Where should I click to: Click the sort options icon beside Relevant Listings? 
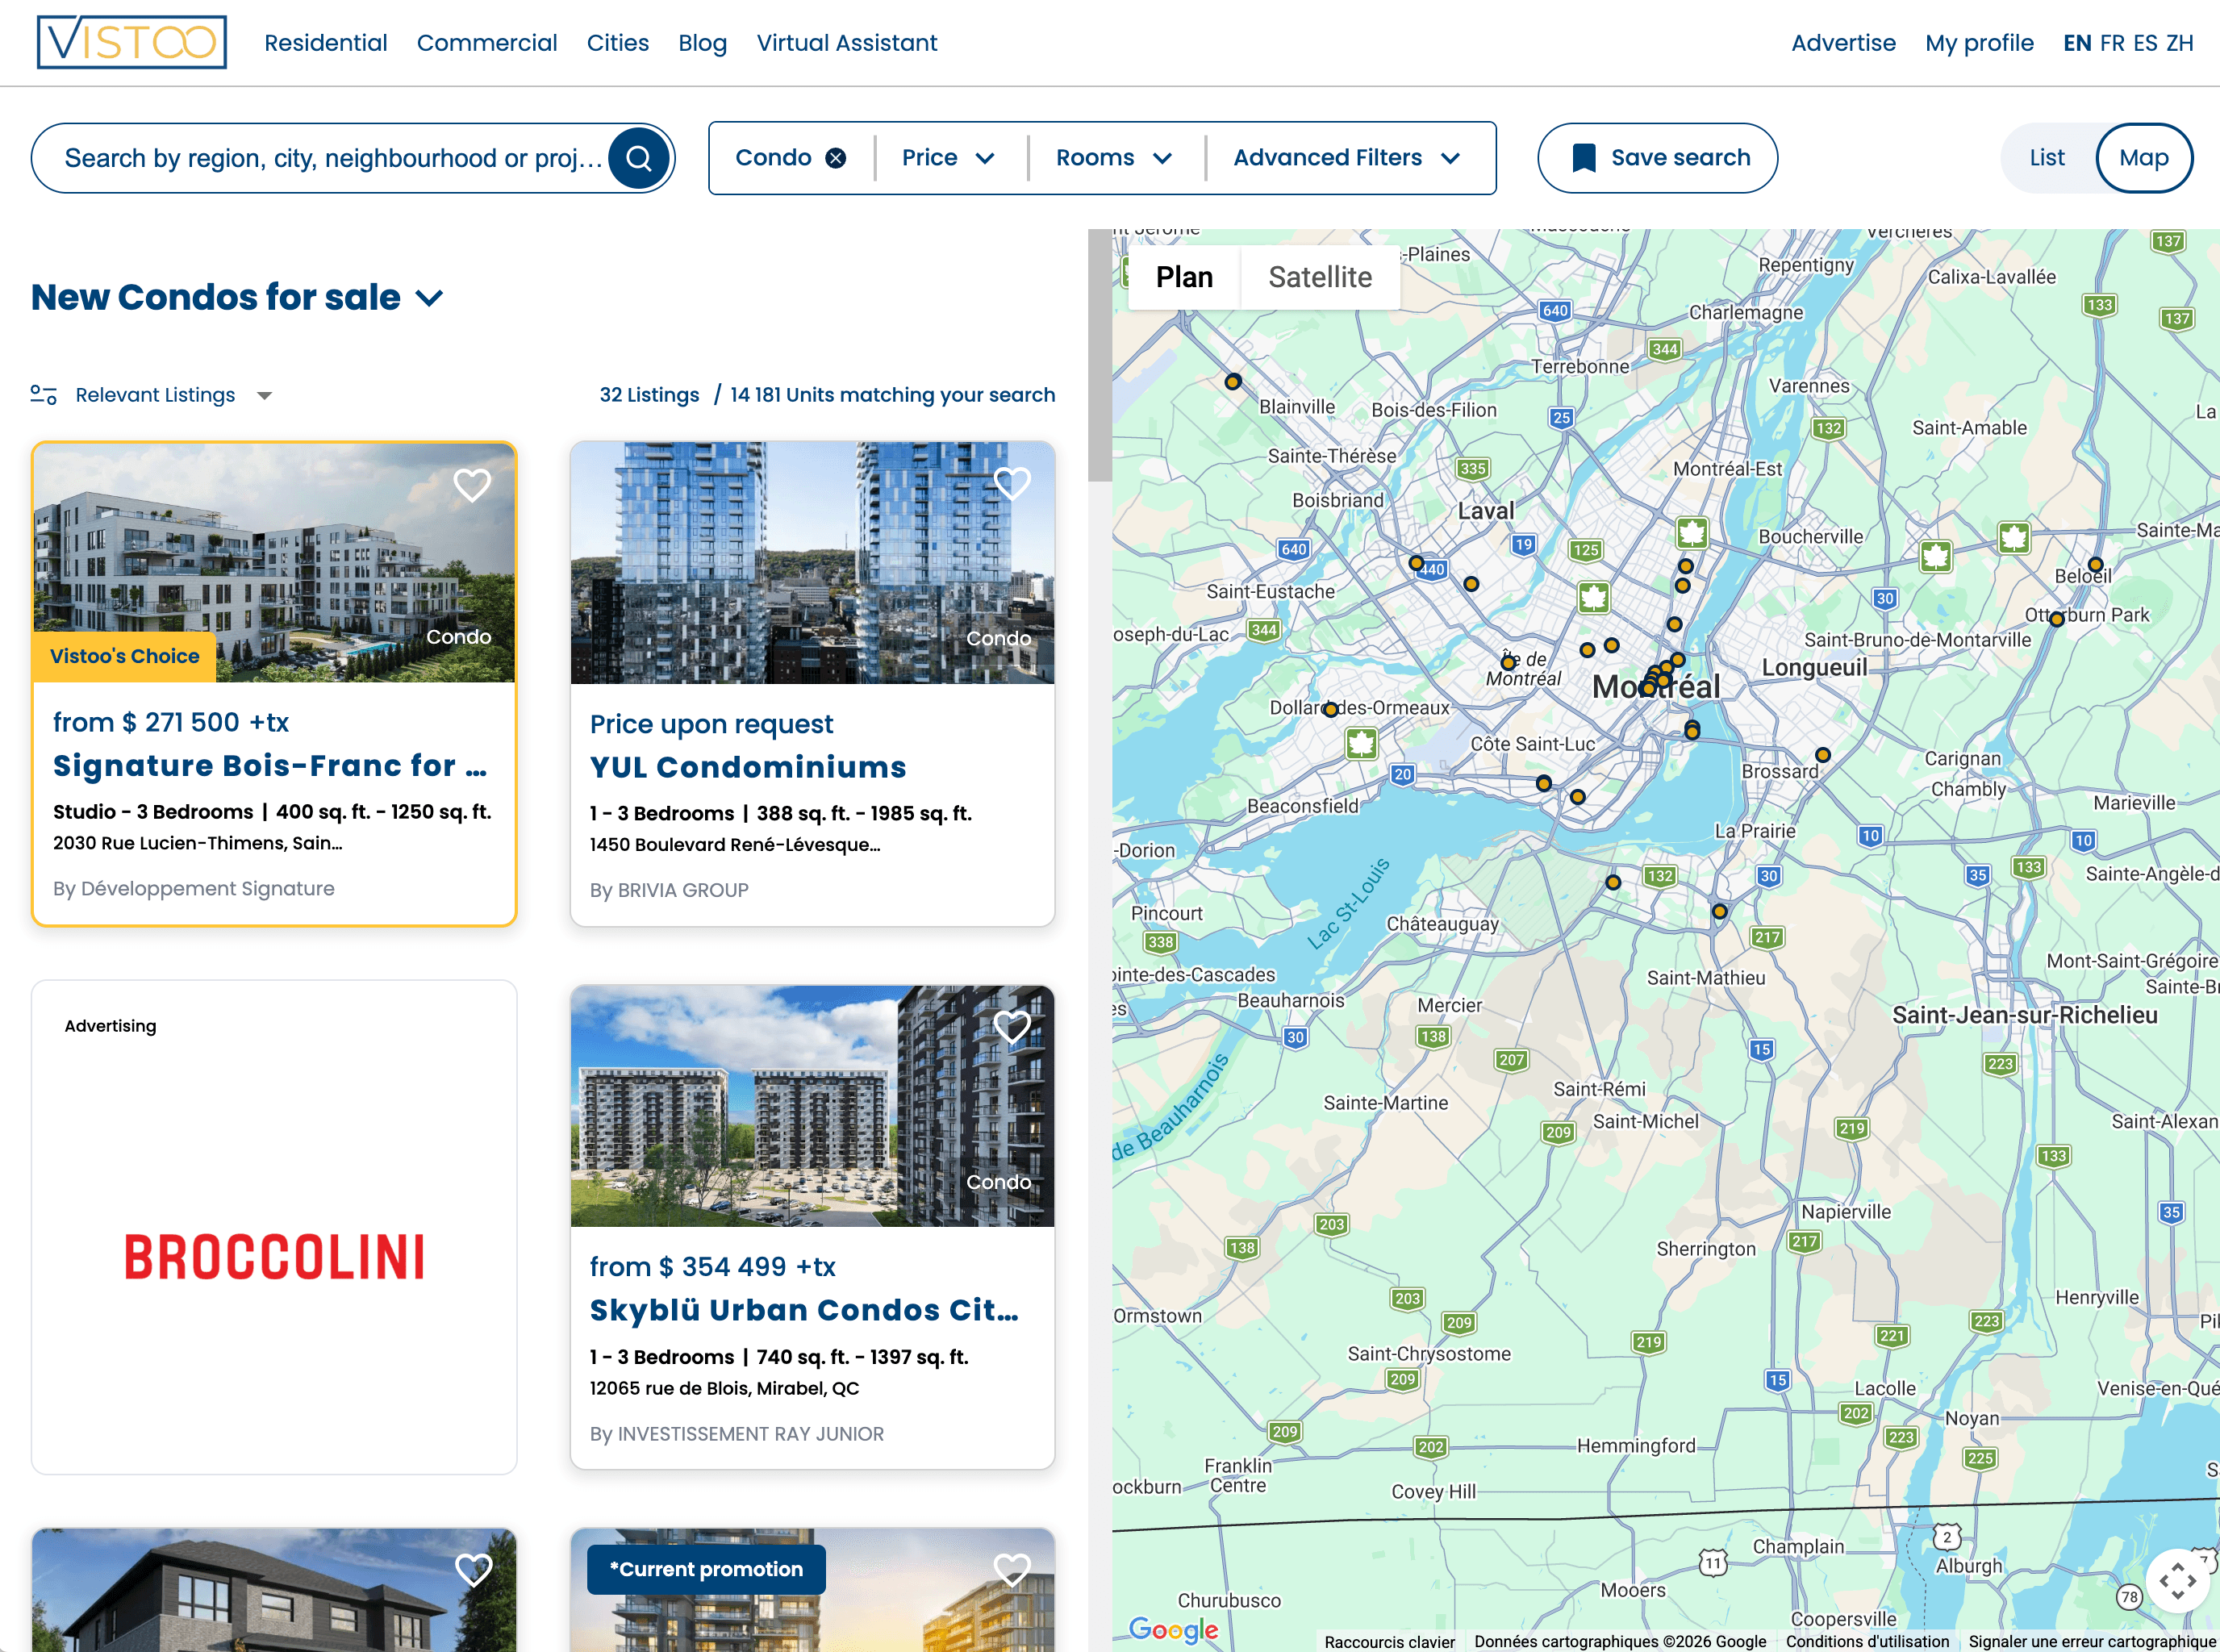(x=43, y=394)
